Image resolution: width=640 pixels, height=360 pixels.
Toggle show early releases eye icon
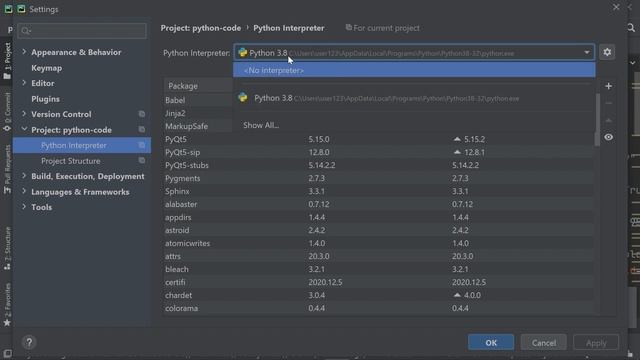pyautogui.click(x=609, y=137)
